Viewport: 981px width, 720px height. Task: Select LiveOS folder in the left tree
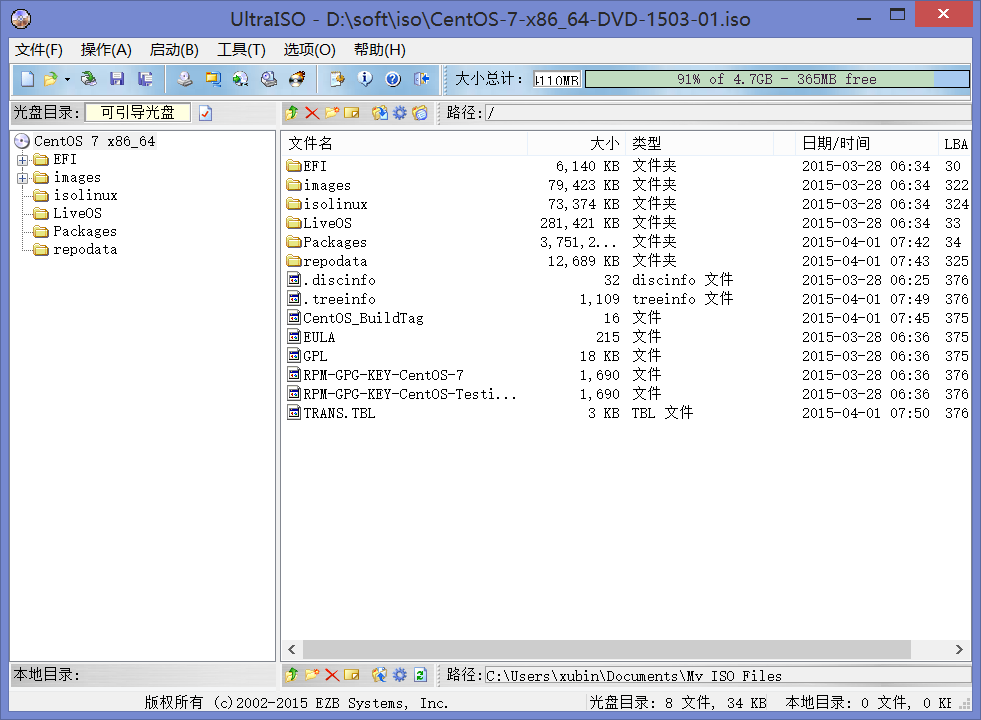[x=77, y=214]
